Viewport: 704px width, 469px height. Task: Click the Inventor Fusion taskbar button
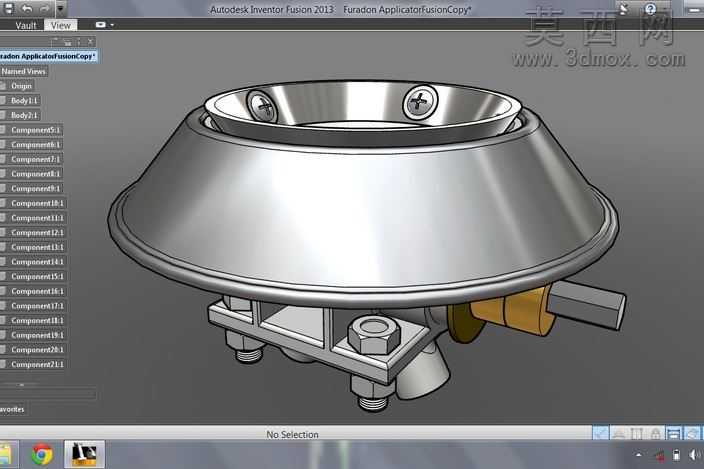[84, 455]
